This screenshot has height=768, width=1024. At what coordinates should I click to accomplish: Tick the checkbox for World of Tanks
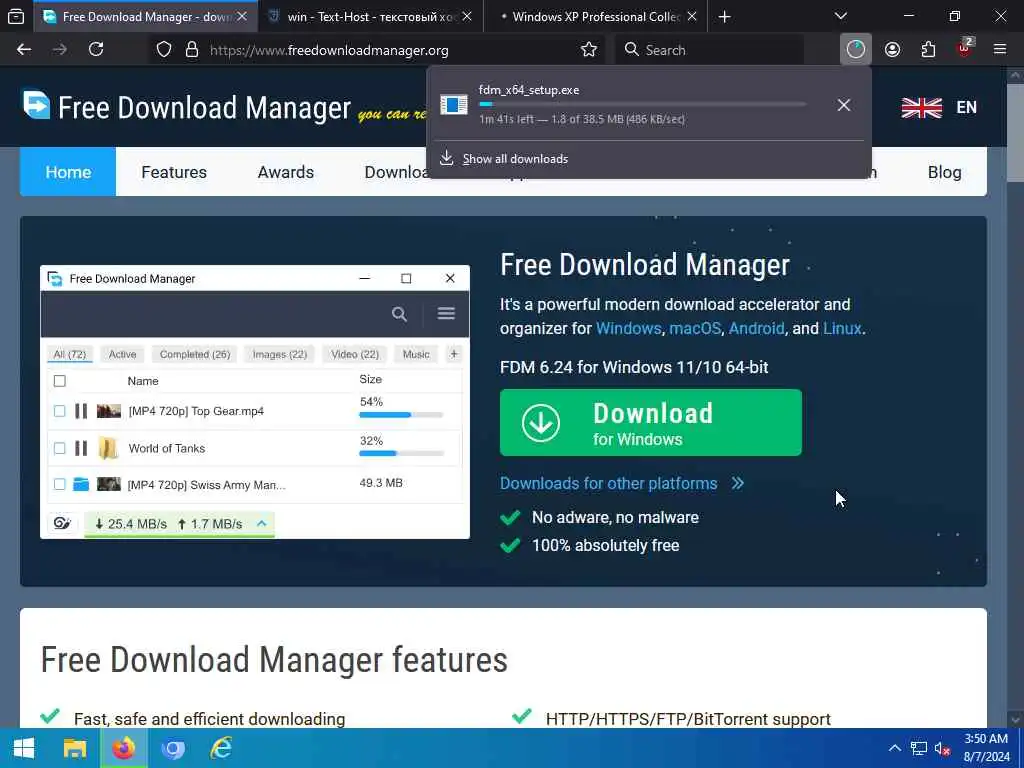[x=59, y=448]
